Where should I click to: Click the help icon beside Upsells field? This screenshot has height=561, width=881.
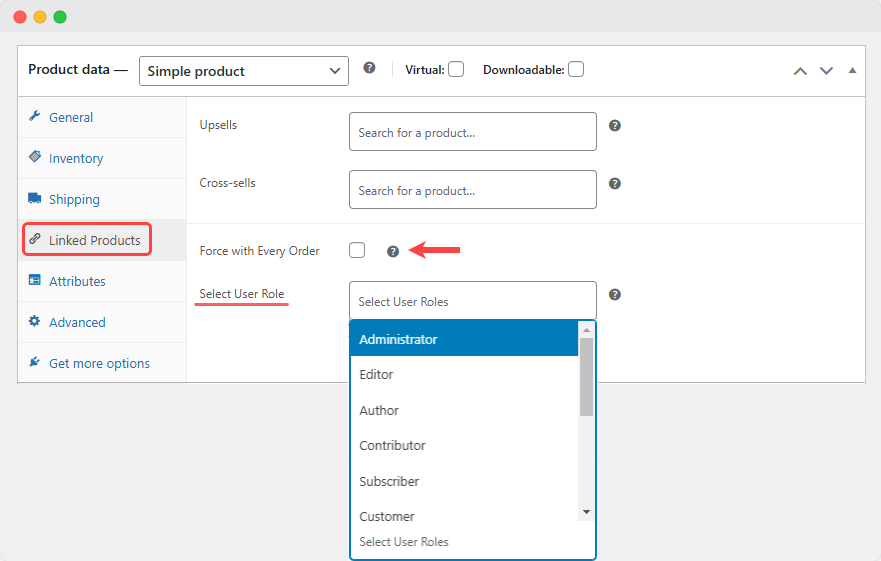615,126
